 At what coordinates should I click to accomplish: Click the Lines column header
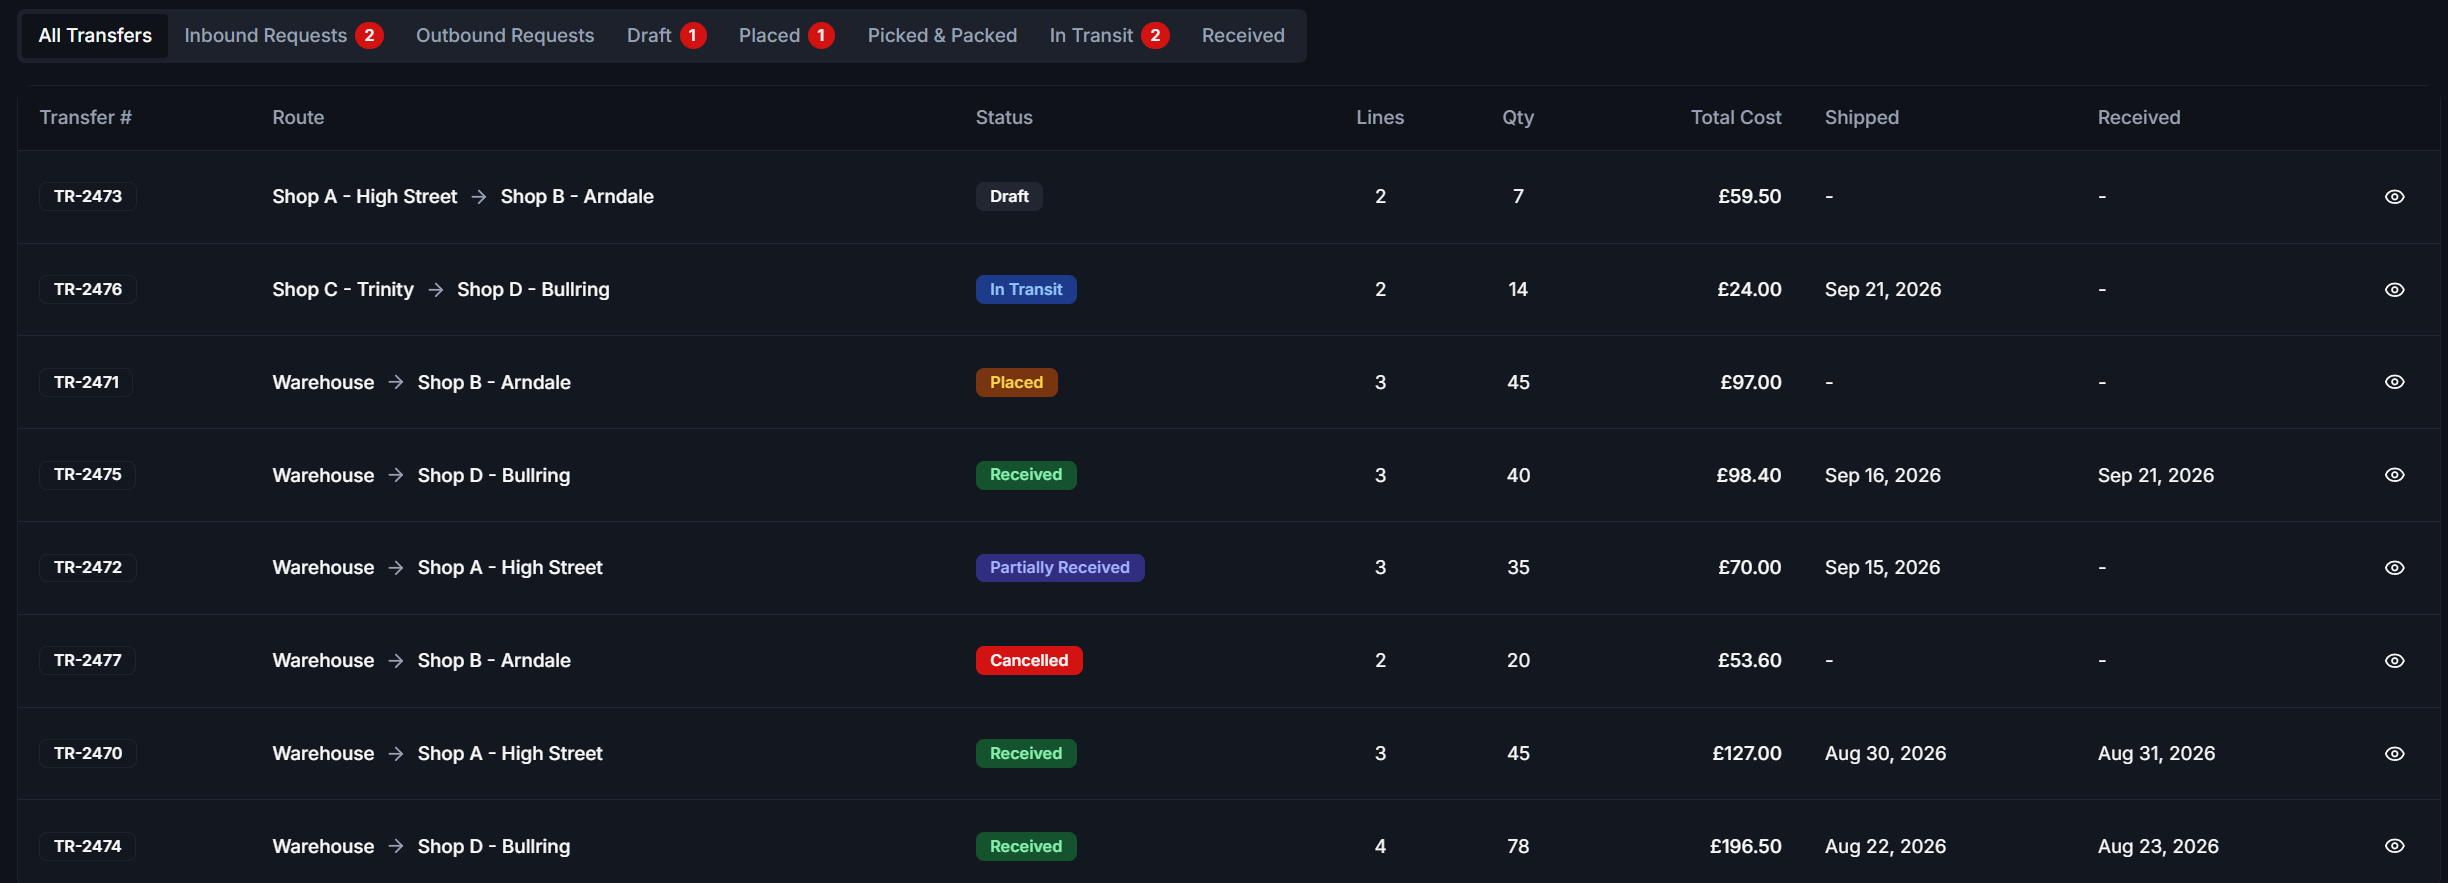1380,118
